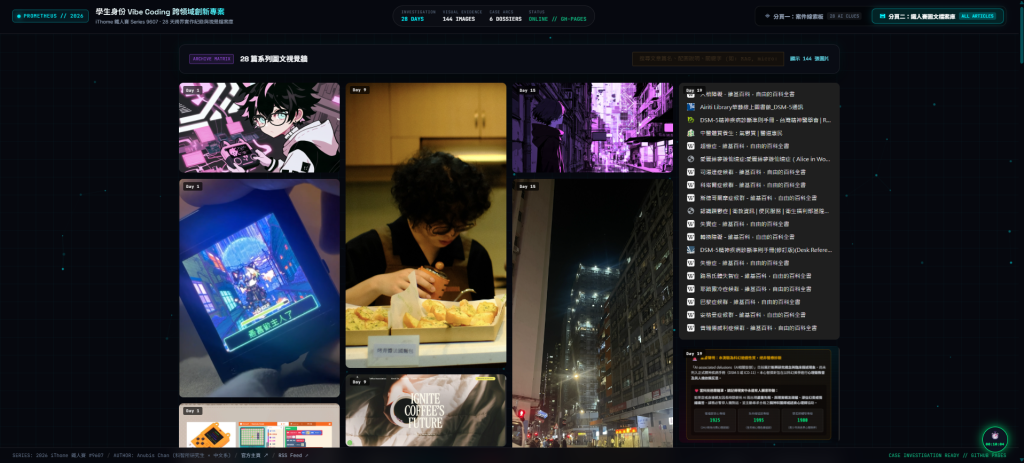The height and width of the screenshot is (463, 1024).
Task: Open the Day 5 orange game console image
Action: pos(259,426)
